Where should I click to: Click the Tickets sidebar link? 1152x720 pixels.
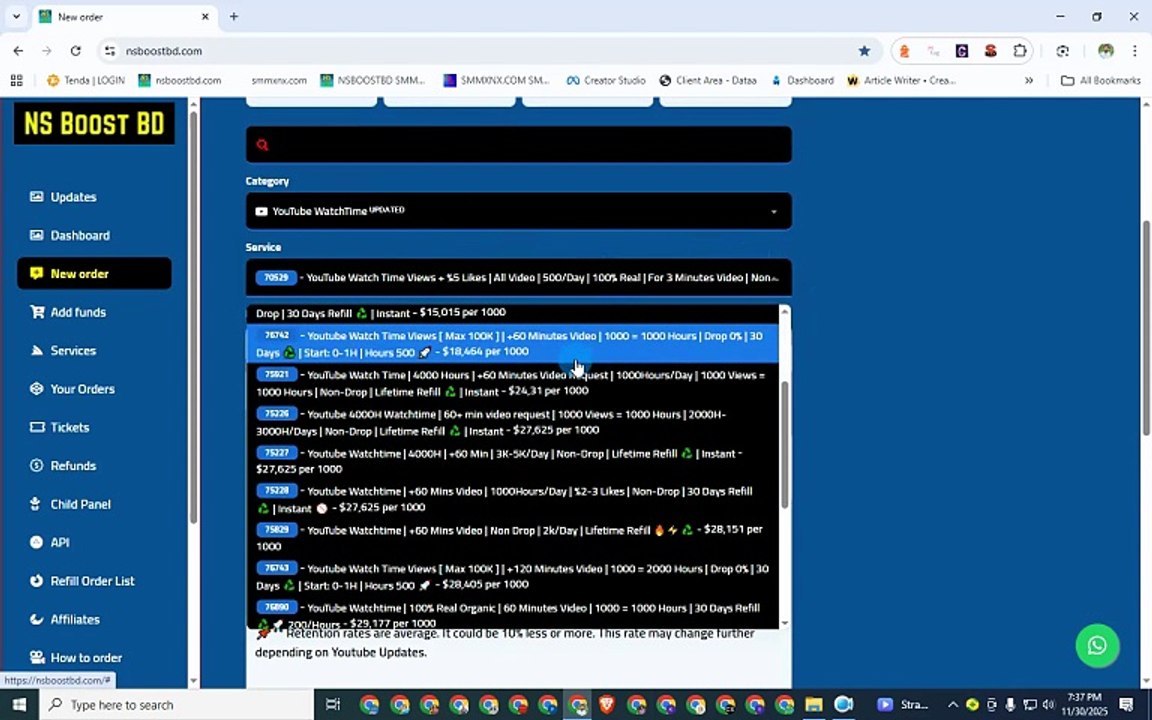pos(70,427)
